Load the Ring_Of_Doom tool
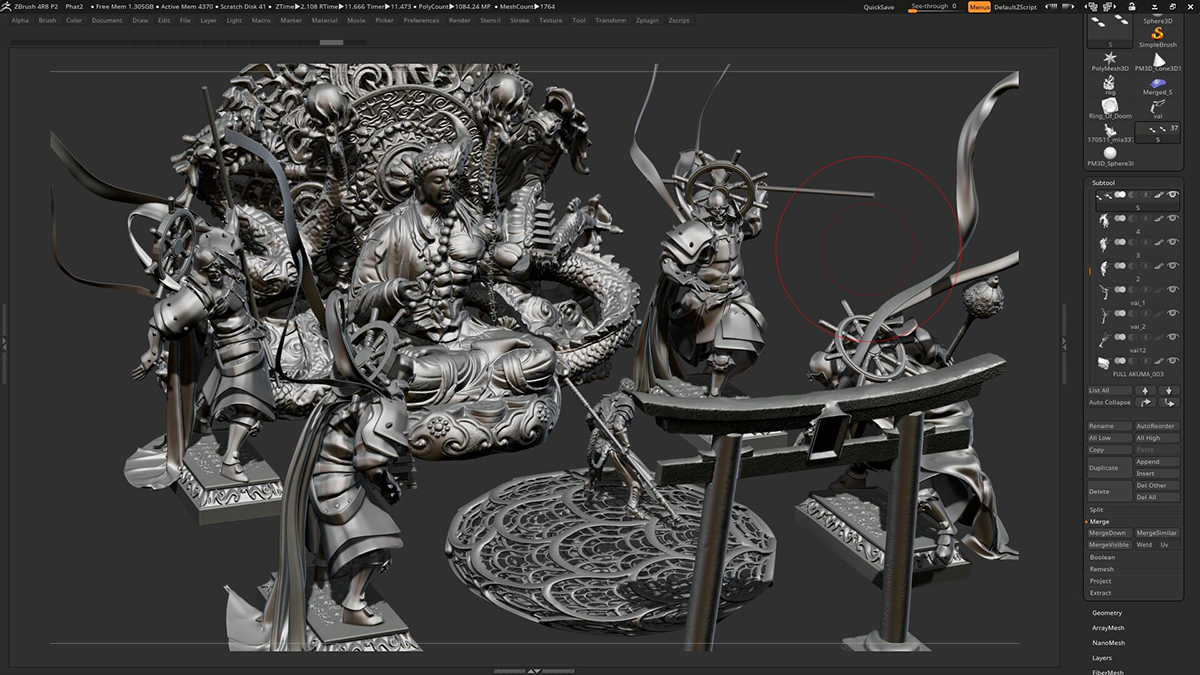The image size is (1200, 675). click(1109, 106)
